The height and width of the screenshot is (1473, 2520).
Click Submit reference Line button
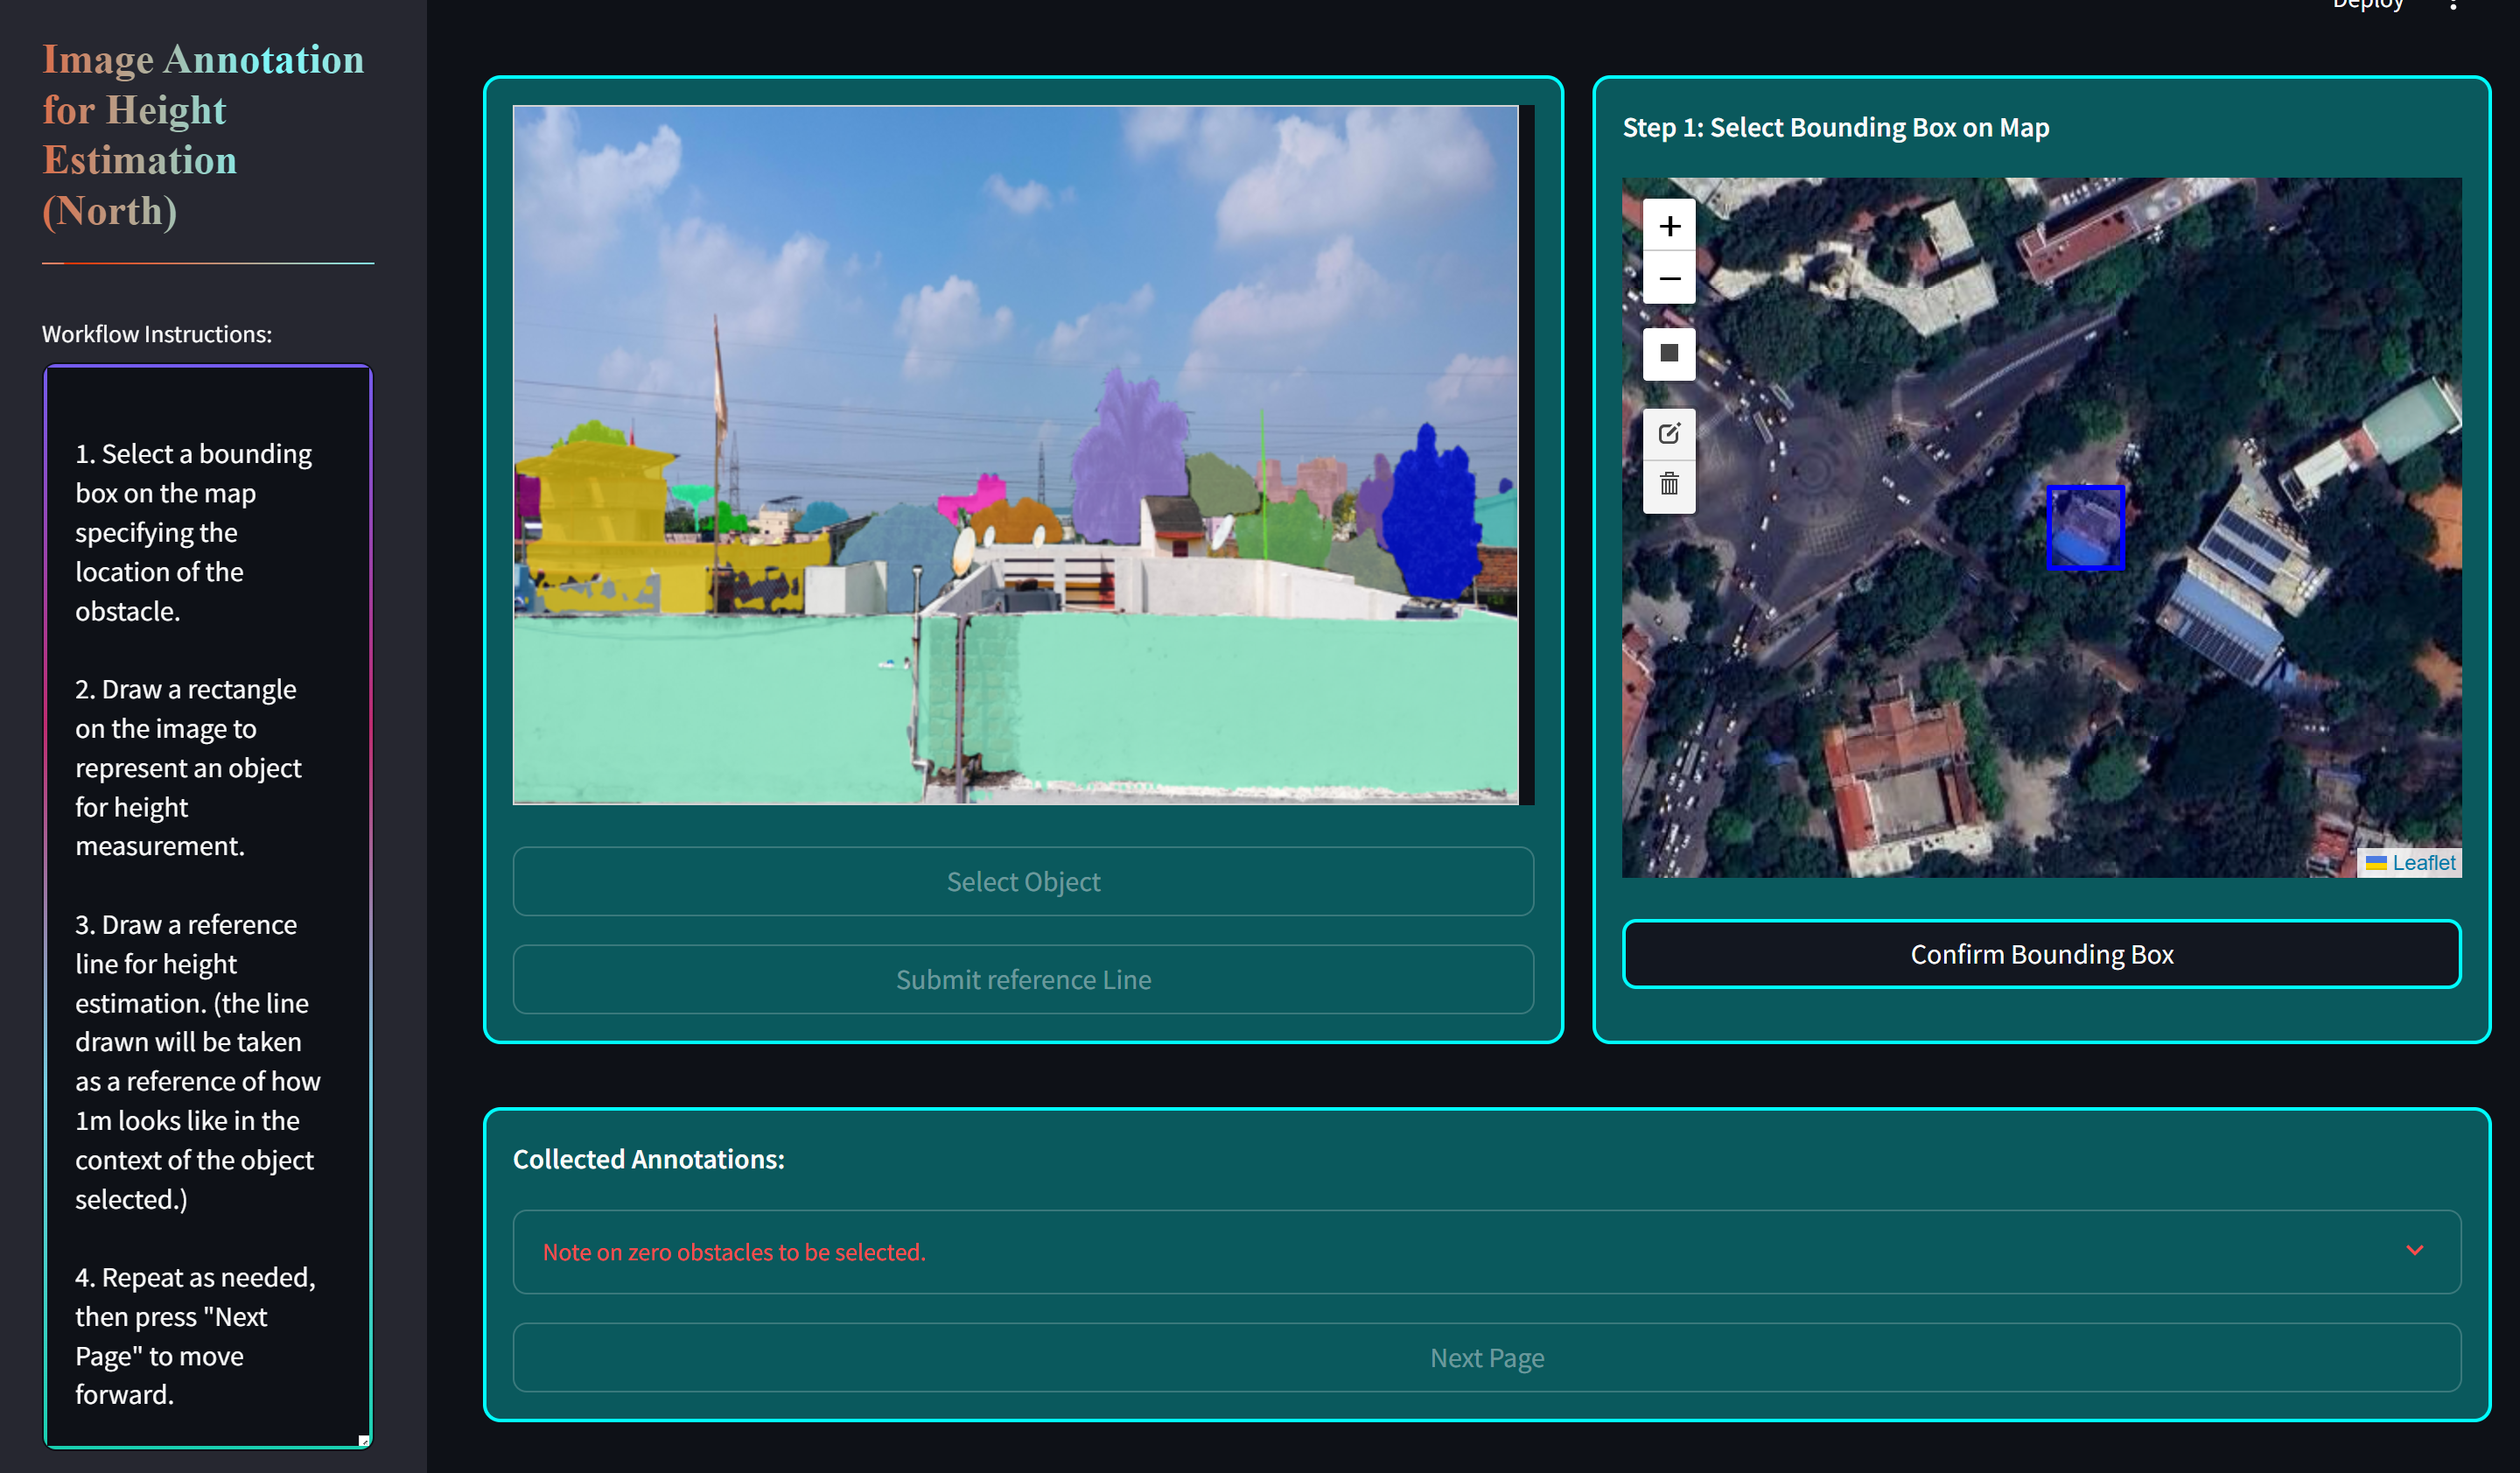click(1022, 979)
